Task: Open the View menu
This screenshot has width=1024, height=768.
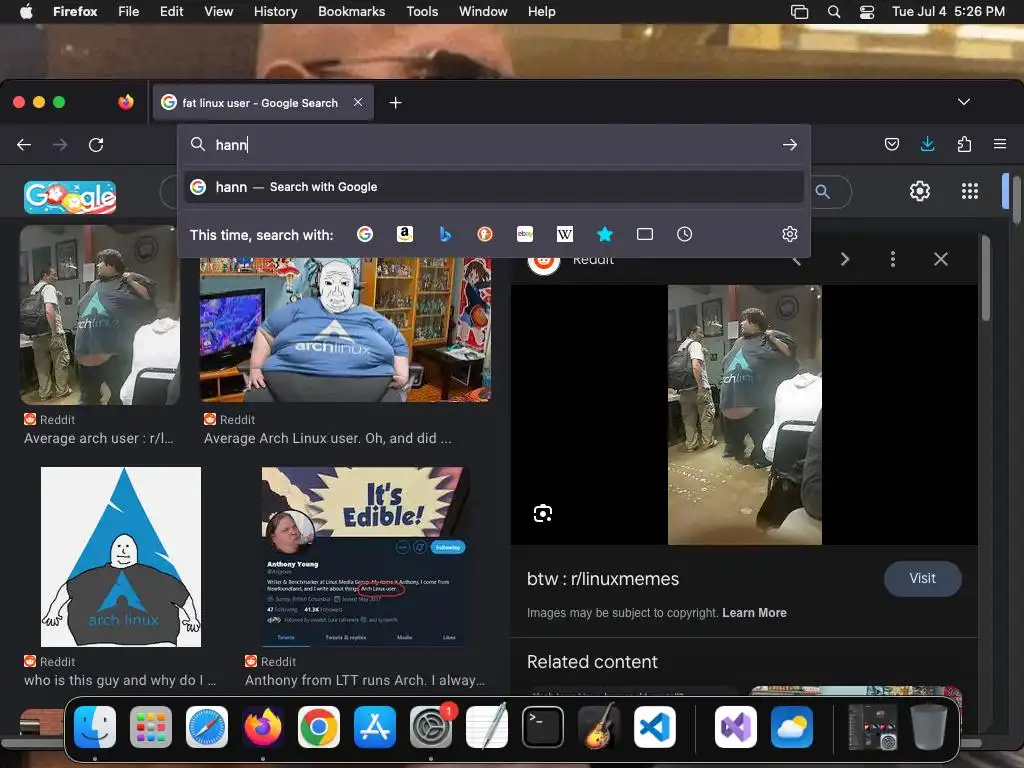Action: (x=218, y=11)
